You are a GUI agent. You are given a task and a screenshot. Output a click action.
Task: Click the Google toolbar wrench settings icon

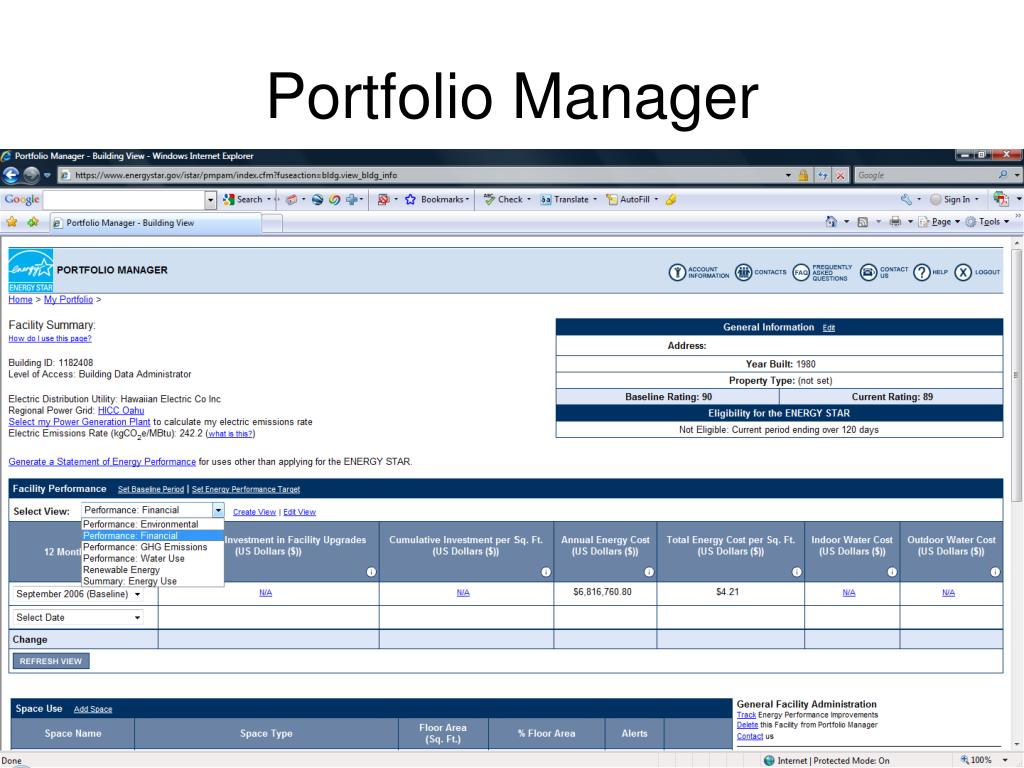click(906, 199)
